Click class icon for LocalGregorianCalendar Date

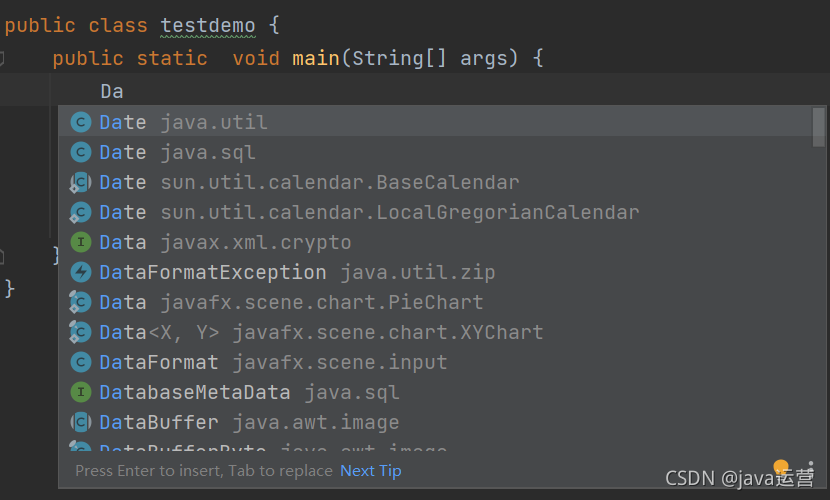point(81,213)
